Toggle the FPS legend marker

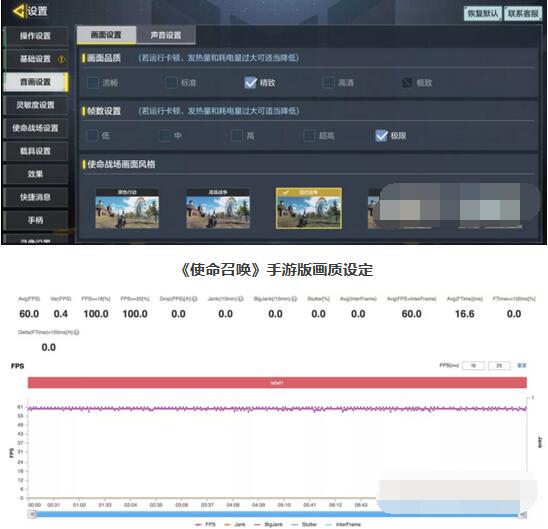pos(199,524)
